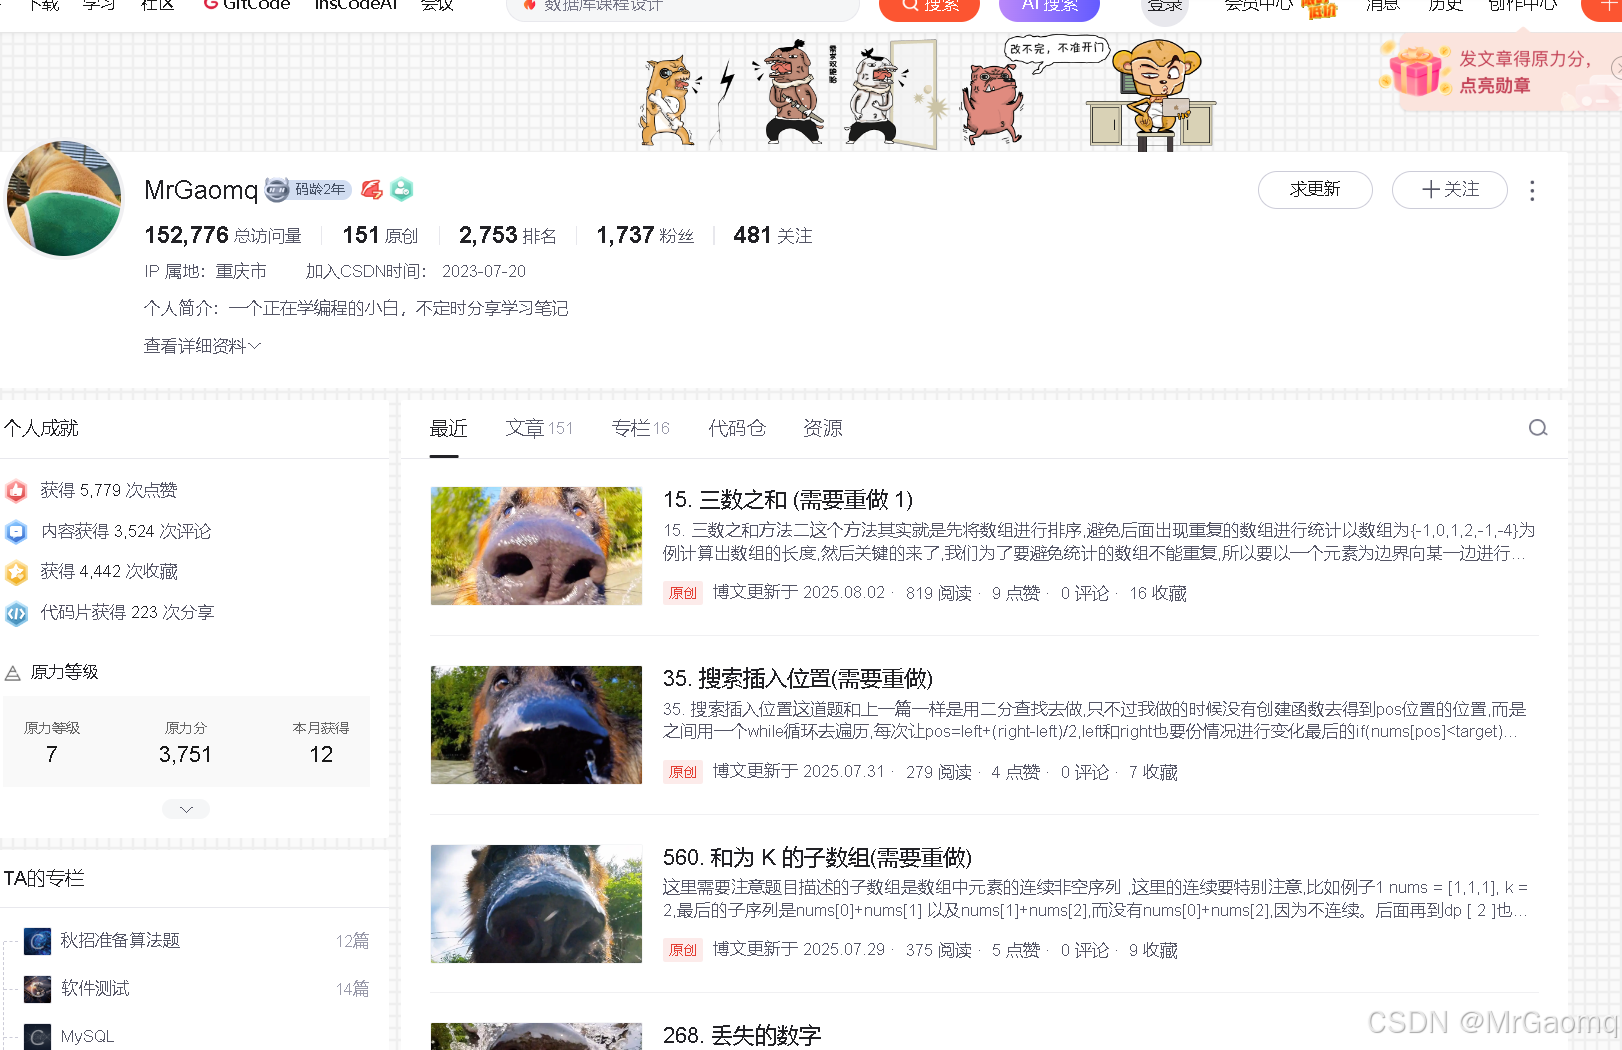
Task: Open the GitCode nav link
Action: [246, 6]
